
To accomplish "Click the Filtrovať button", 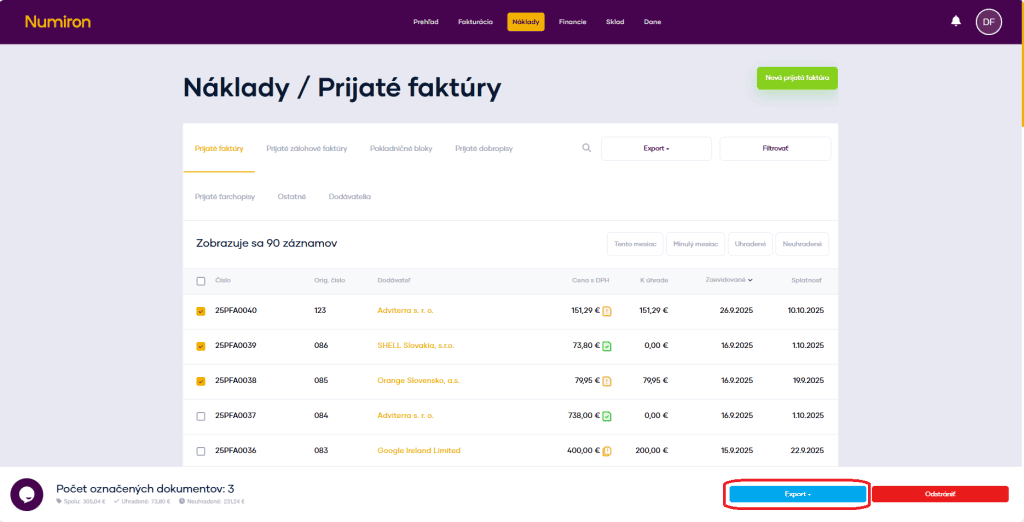I will (x=775, y=148).
